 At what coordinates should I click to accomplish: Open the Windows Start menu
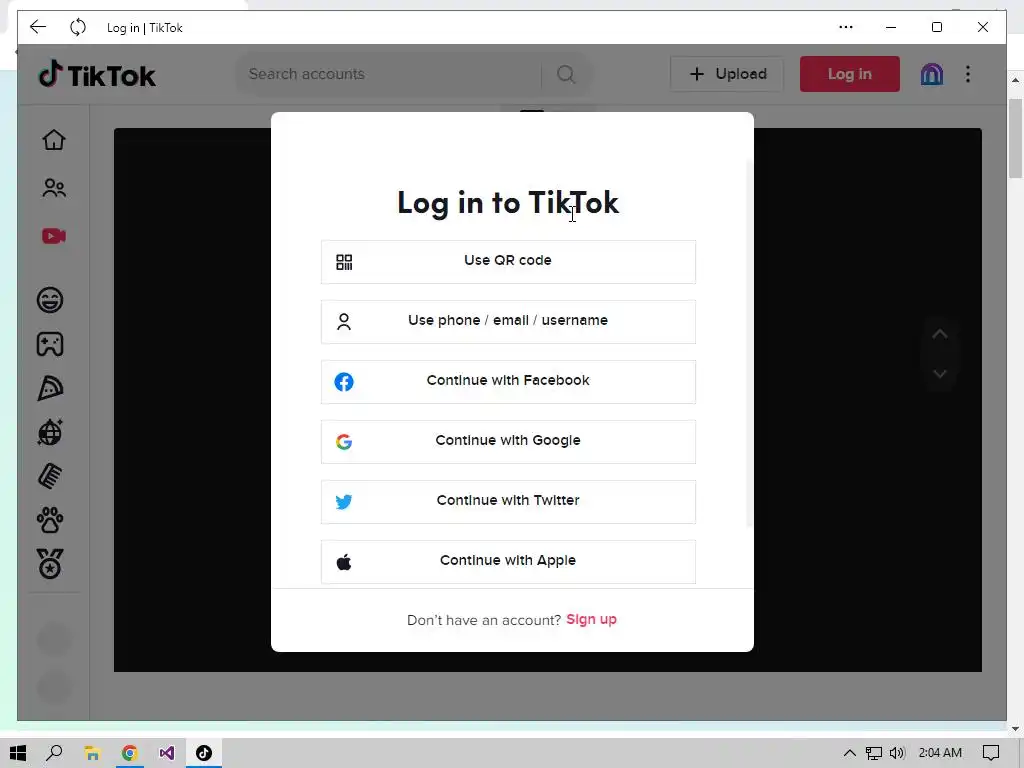click(18, 753)
